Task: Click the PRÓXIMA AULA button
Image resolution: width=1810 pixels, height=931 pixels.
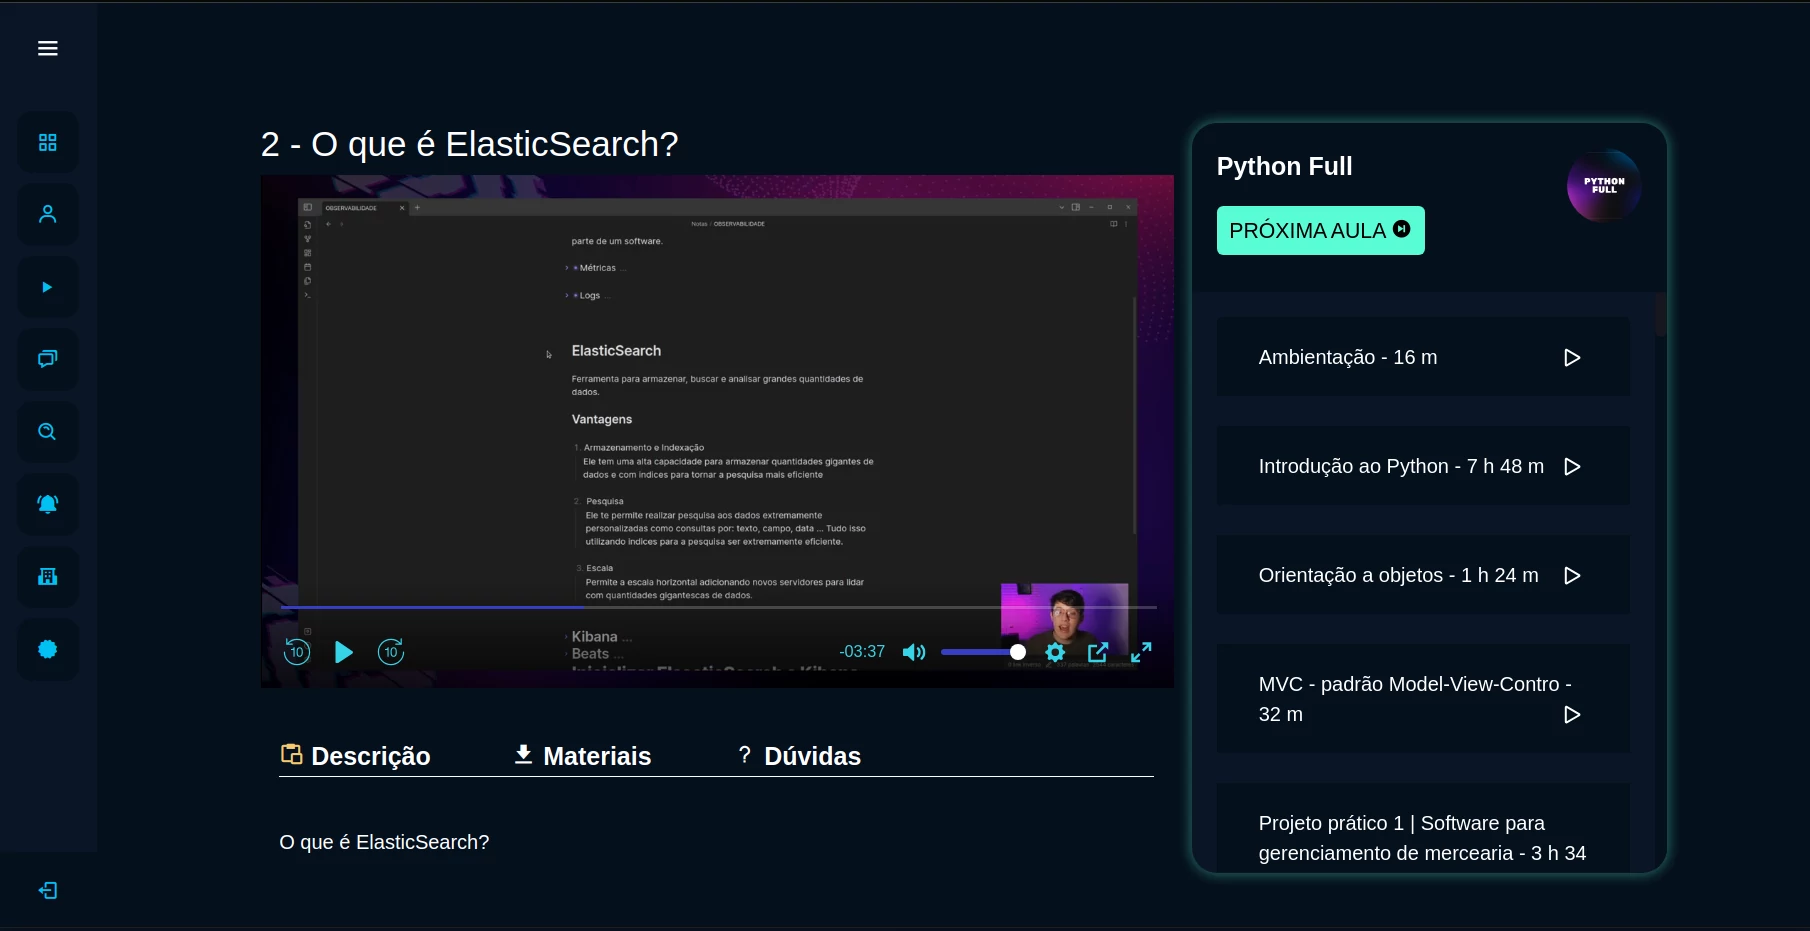Action: (1320, 230)
